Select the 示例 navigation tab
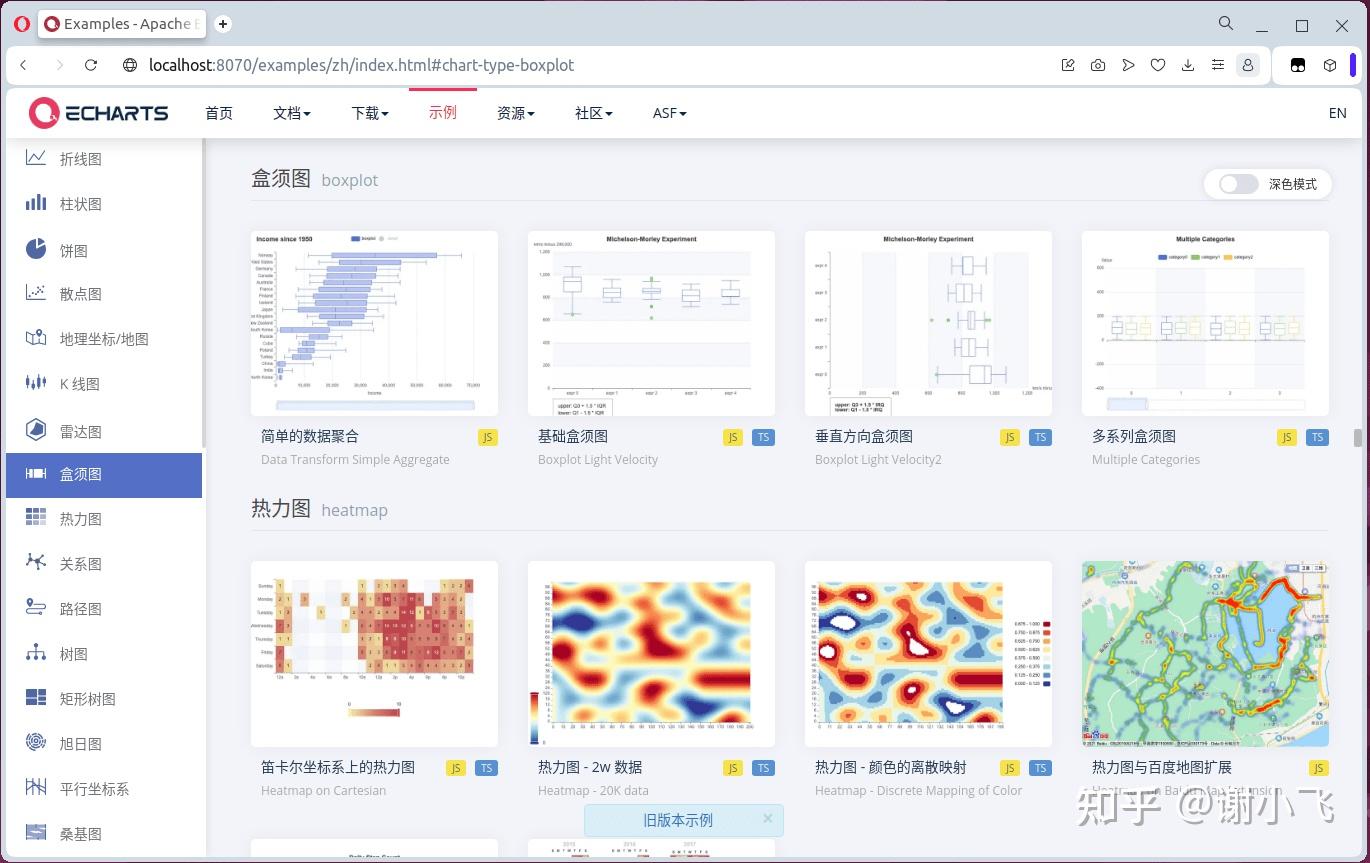 pyautogui.click(x=443, y=112)
